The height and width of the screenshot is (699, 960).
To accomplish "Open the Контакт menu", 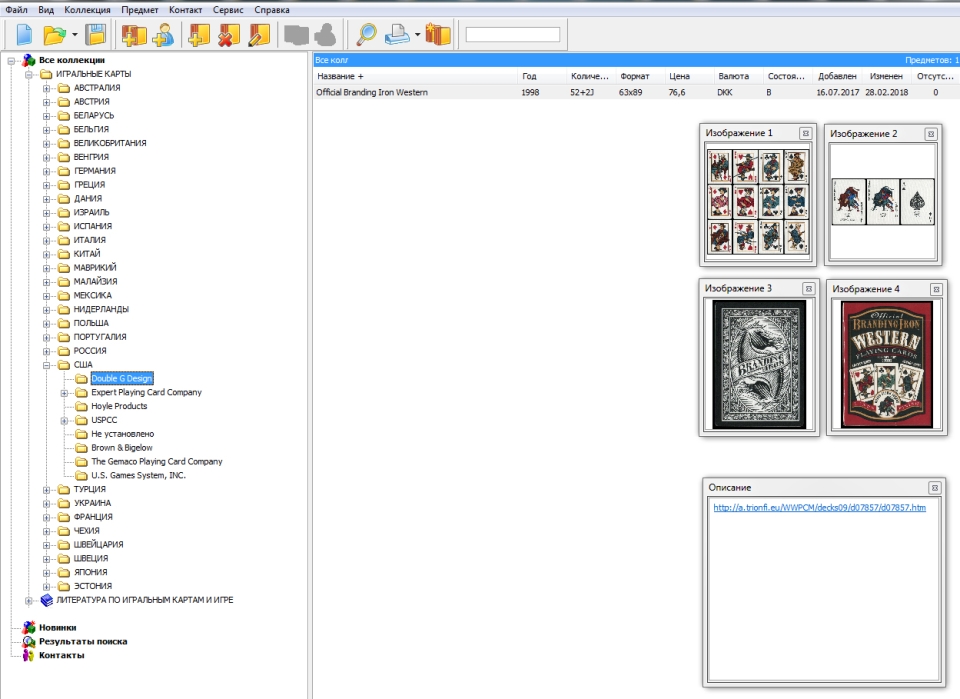I will (186, 10).
